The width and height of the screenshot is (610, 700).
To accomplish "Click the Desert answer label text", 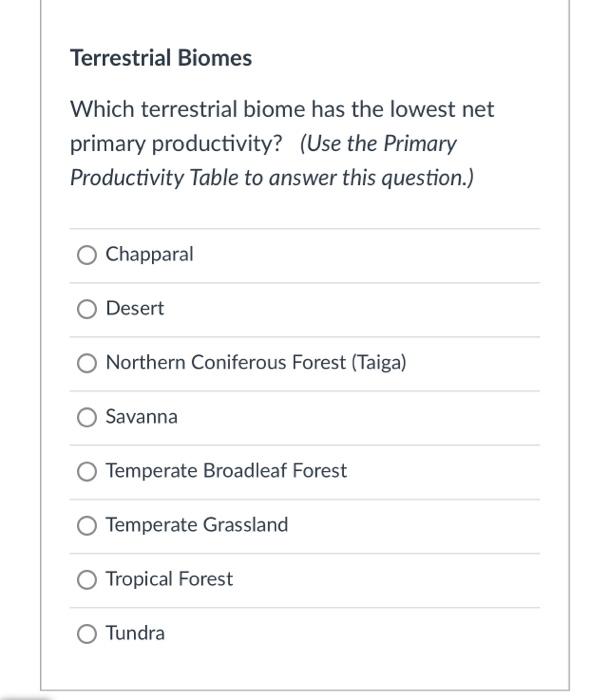I will click(x=135, y=309).
